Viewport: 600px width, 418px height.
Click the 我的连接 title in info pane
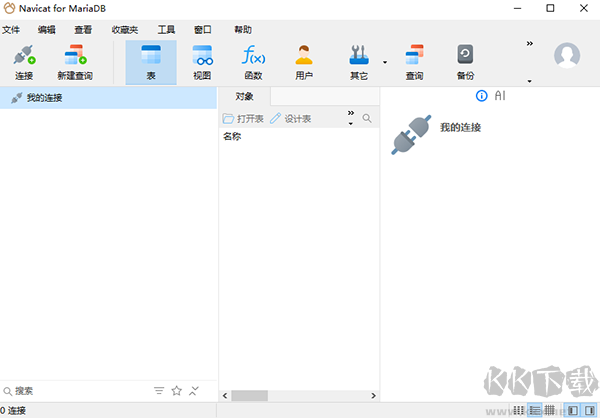point(460,127)
